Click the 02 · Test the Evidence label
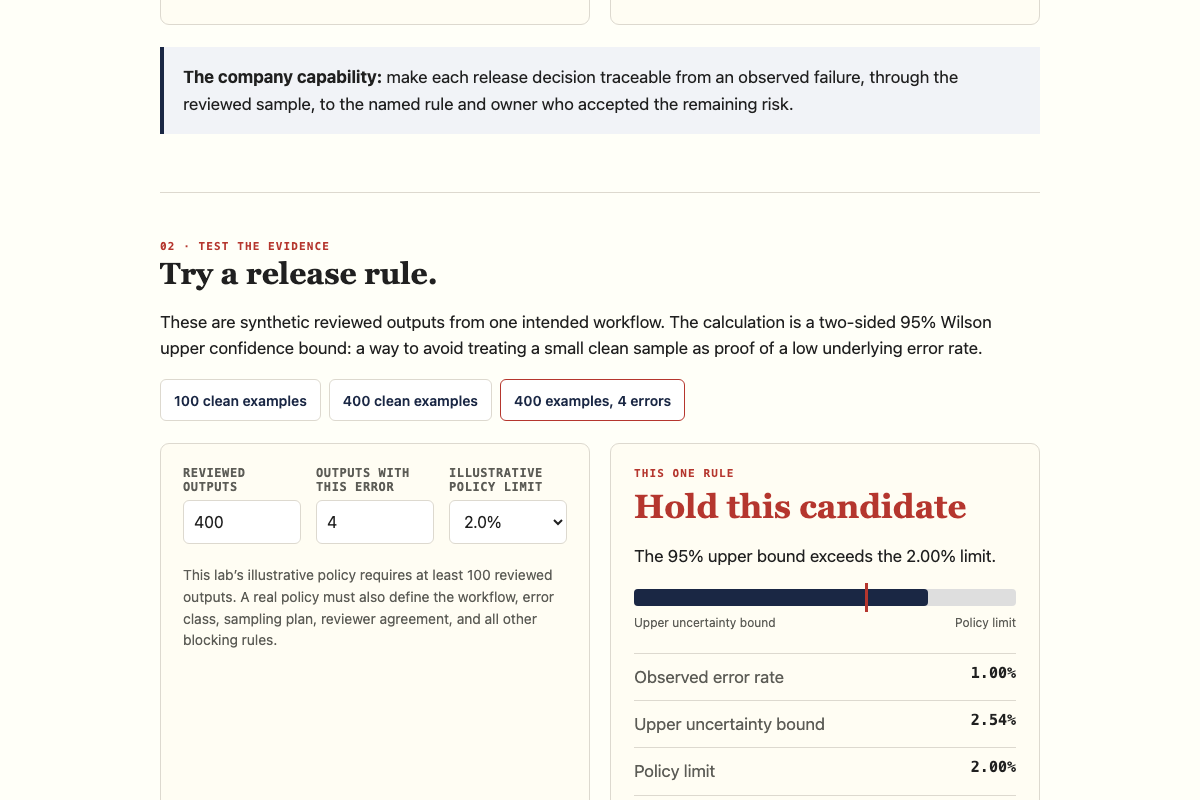The width and height of the screenshot is (1200, 800). pos(244,246)
